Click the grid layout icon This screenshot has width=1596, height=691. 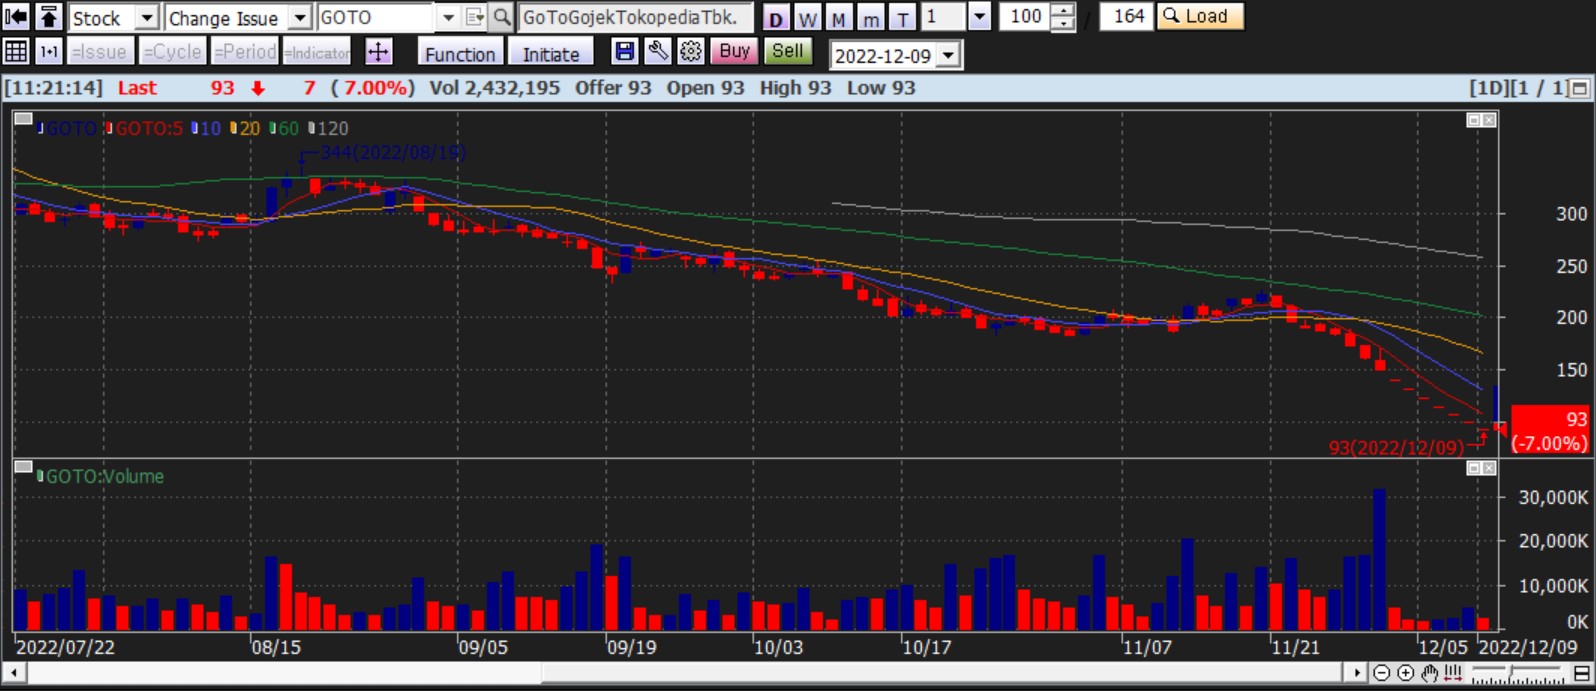(x=16, y=51)
